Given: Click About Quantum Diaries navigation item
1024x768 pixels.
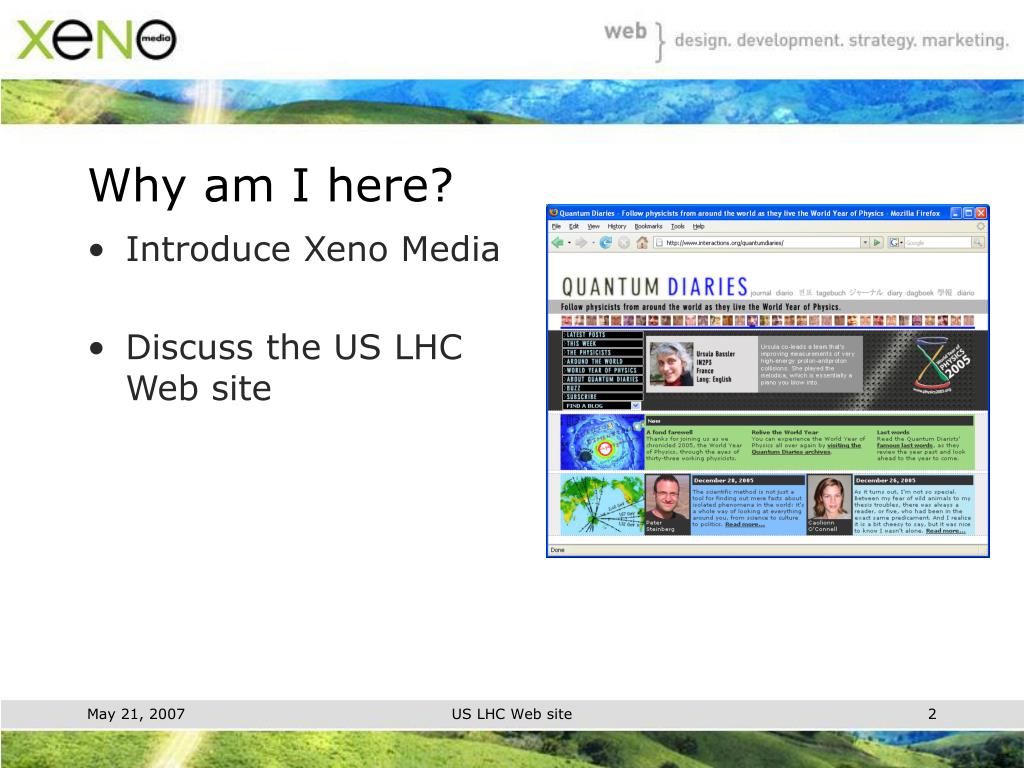Looking at the screenshot, I should click(603, 379).
